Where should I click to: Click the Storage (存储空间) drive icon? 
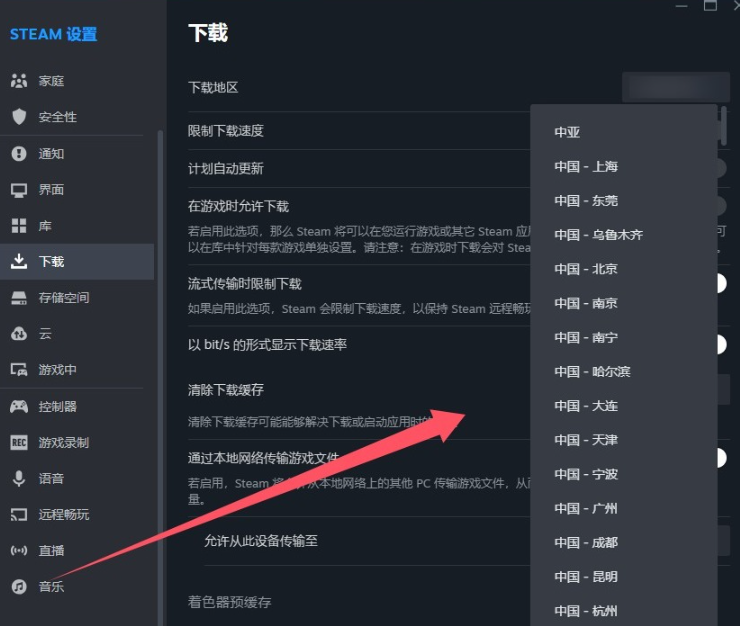click(19, 297)
